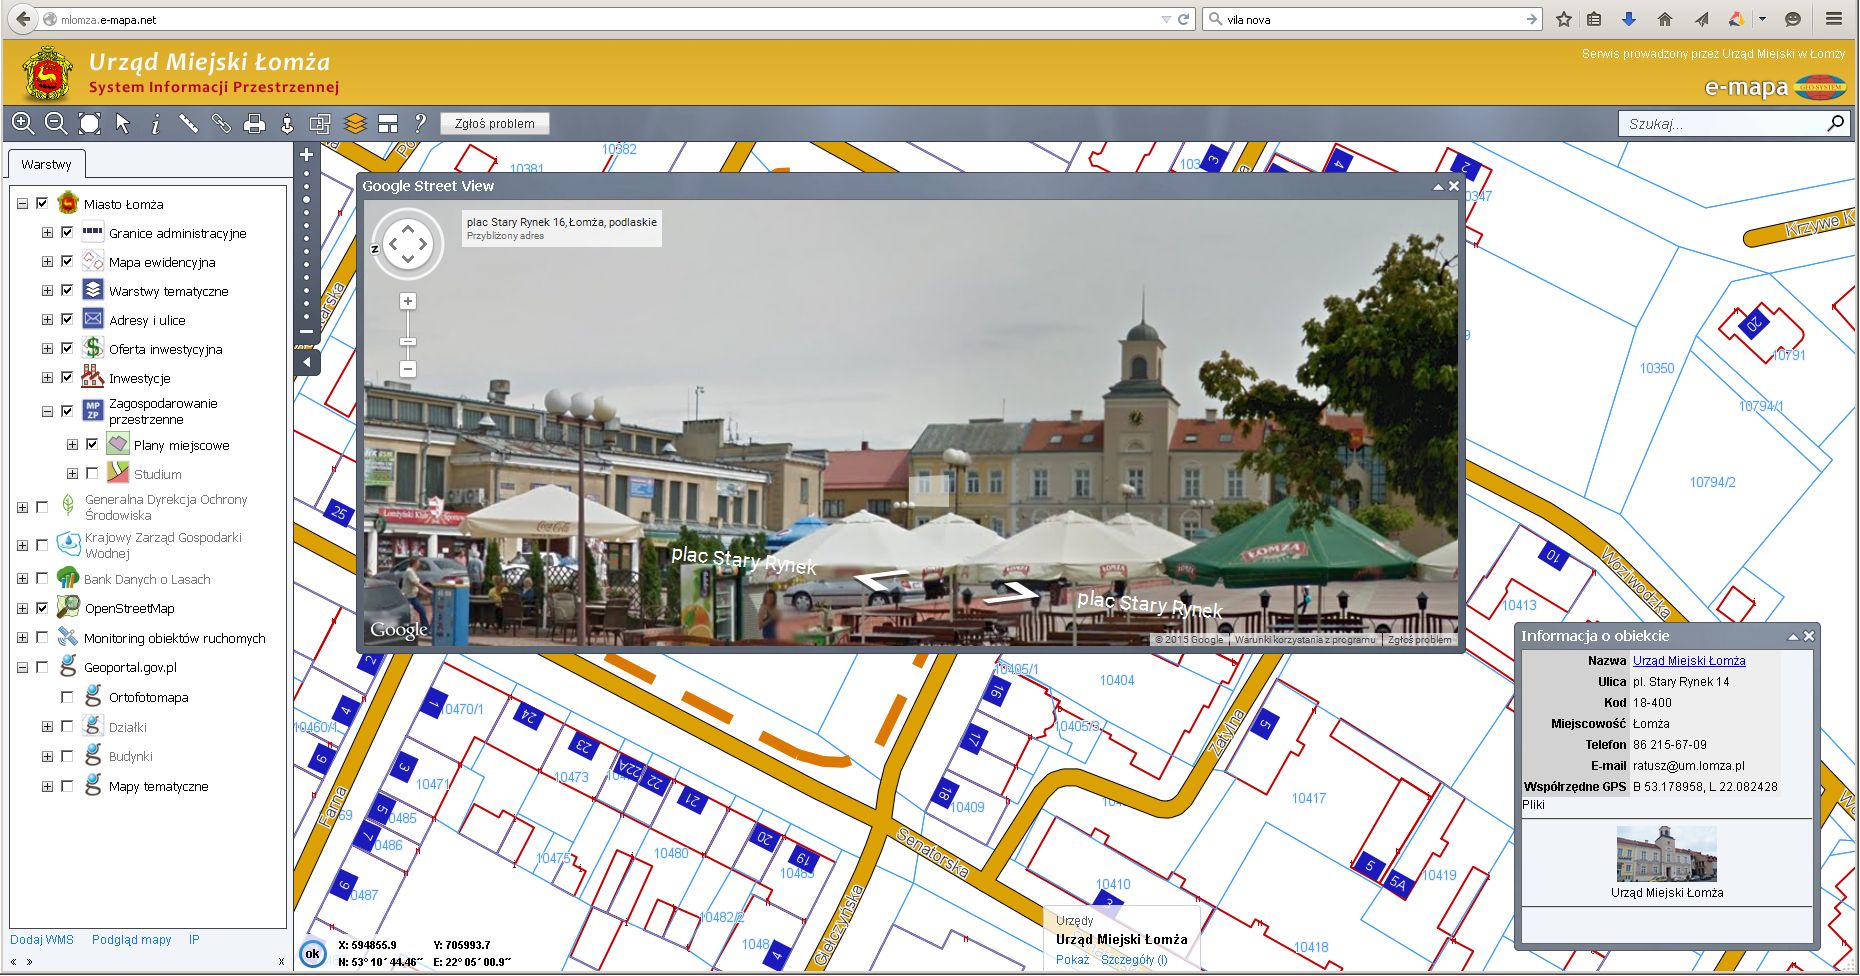Toggle the Mapa ewidencyjna checkbox
The width and height of the screenshot is (1860, 976).
click(67, 261)
